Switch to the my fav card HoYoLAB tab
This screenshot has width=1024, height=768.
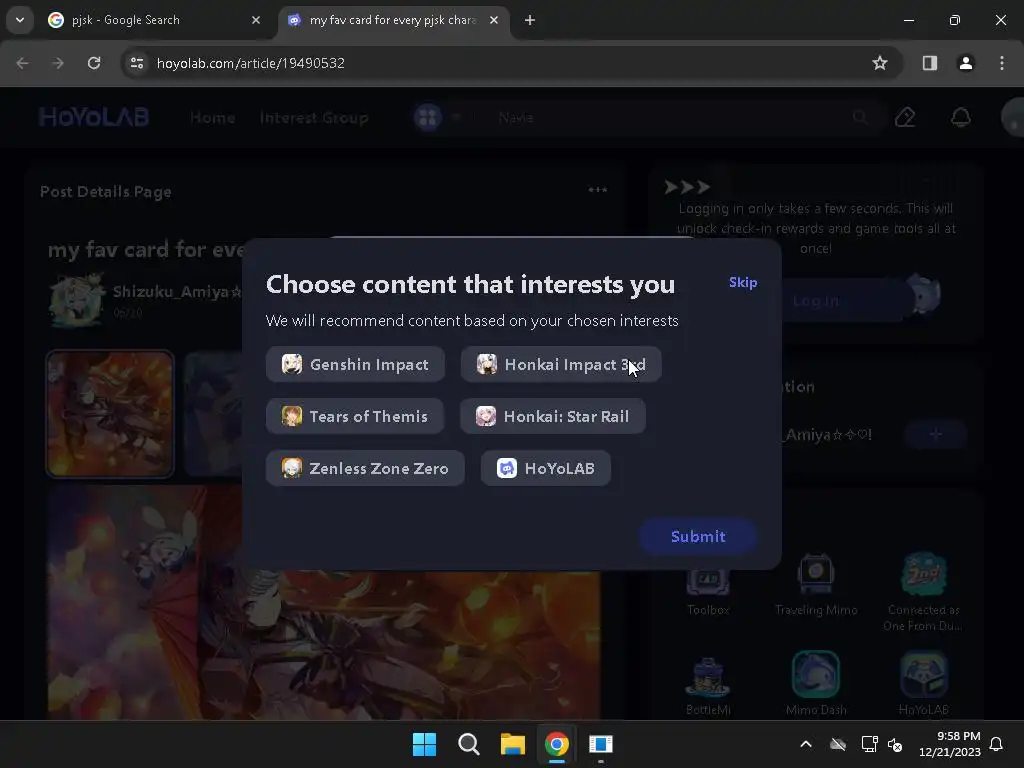[392, 20]
